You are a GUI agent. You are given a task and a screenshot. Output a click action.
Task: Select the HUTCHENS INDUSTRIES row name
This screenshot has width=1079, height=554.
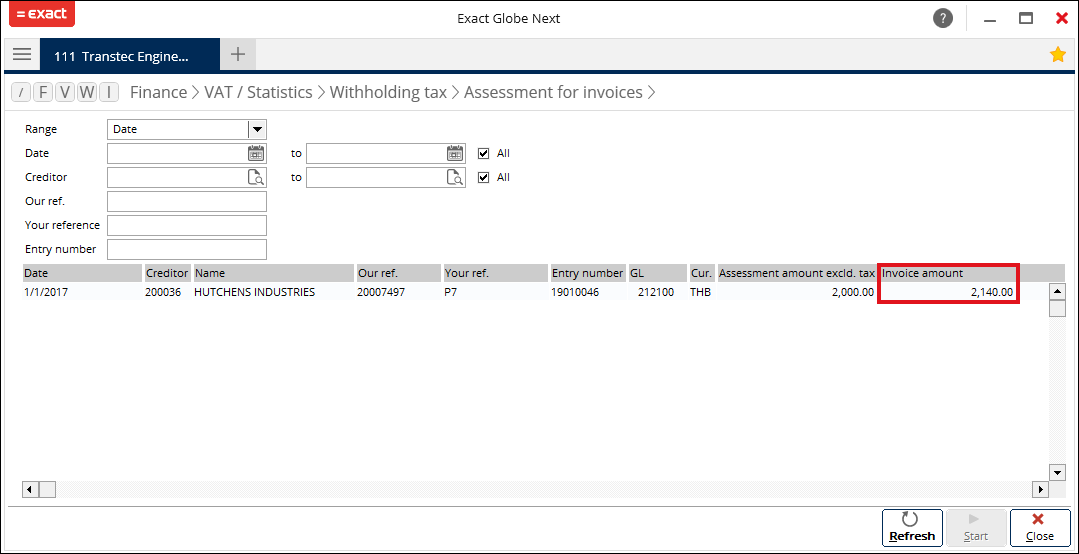point(255,292)
